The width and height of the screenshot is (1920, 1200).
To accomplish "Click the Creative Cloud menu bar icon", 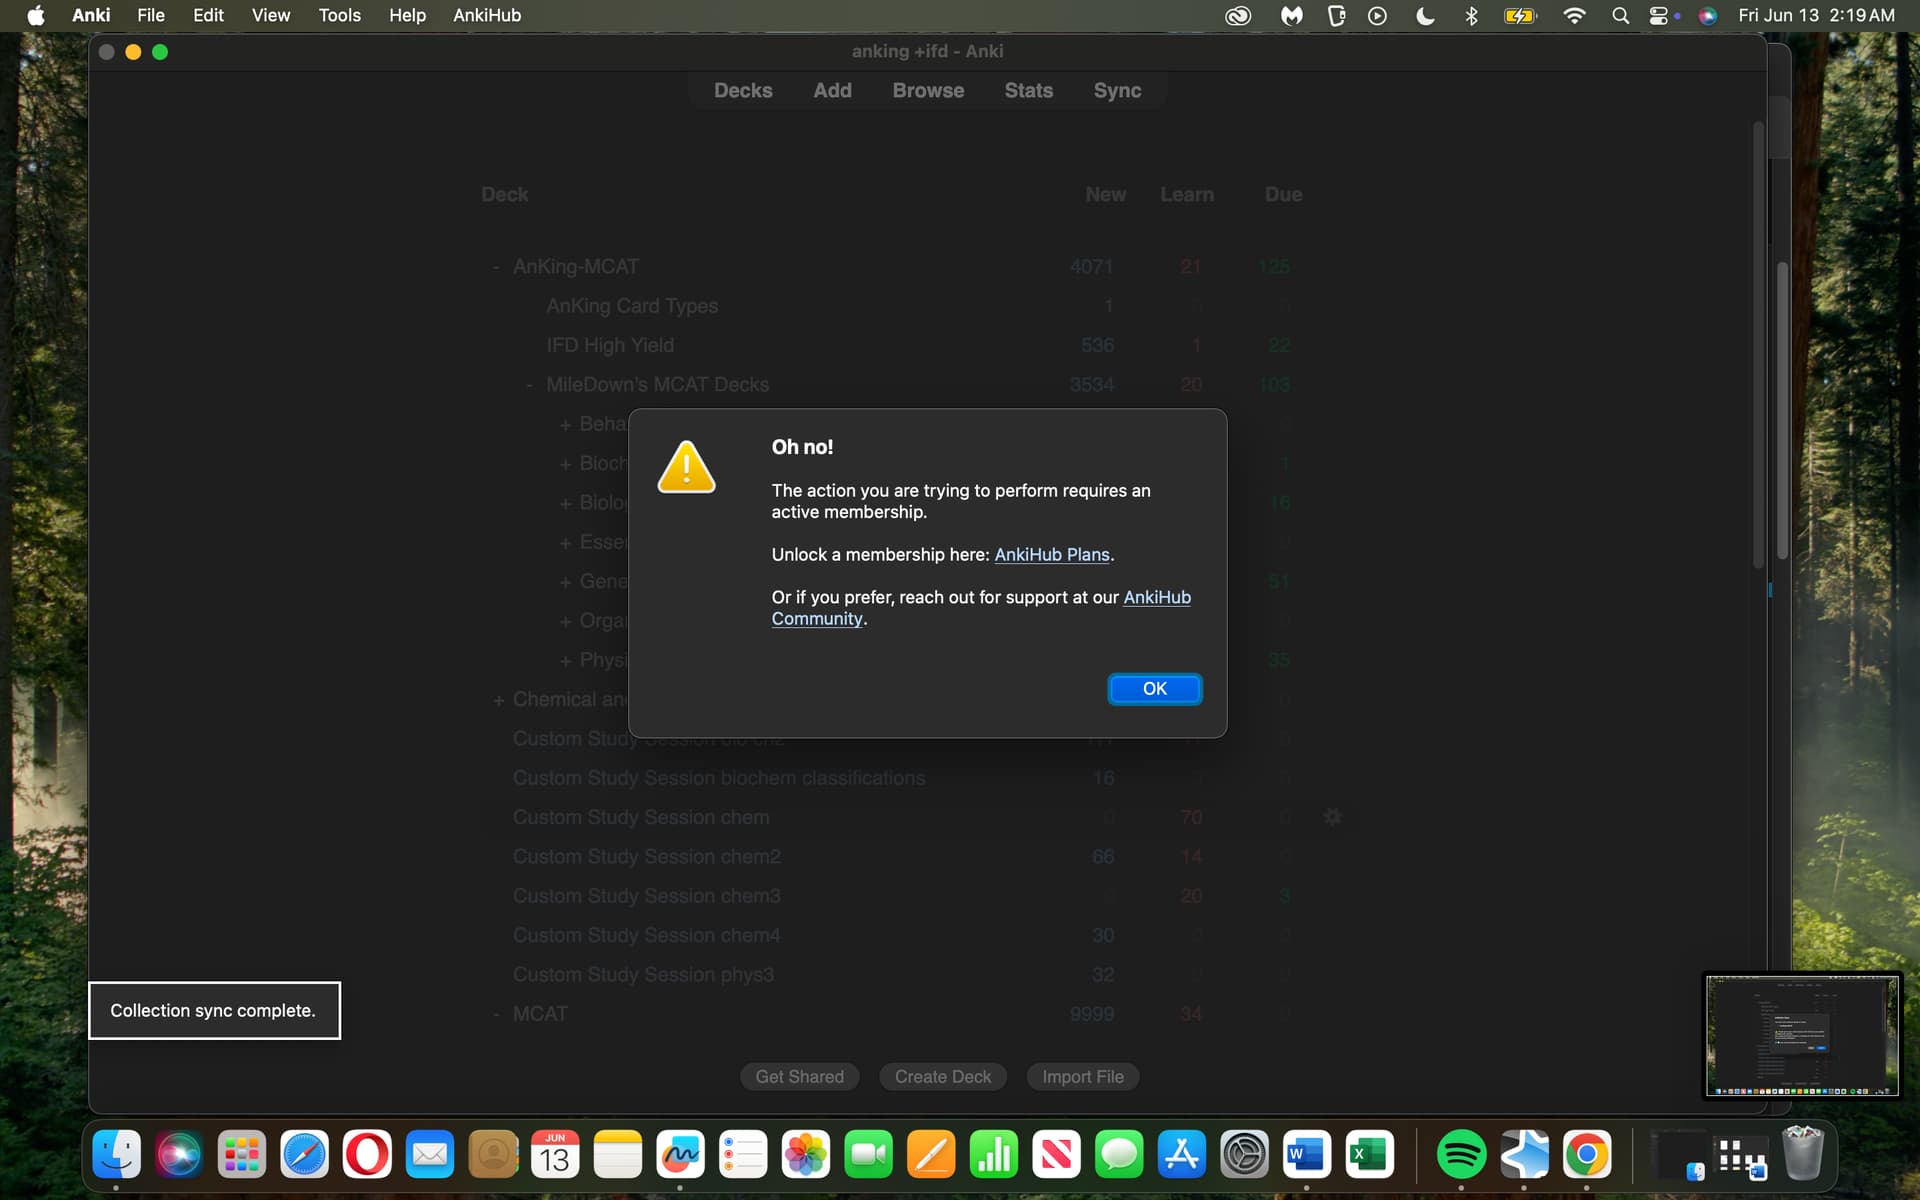I will (x=1238, y=15).
